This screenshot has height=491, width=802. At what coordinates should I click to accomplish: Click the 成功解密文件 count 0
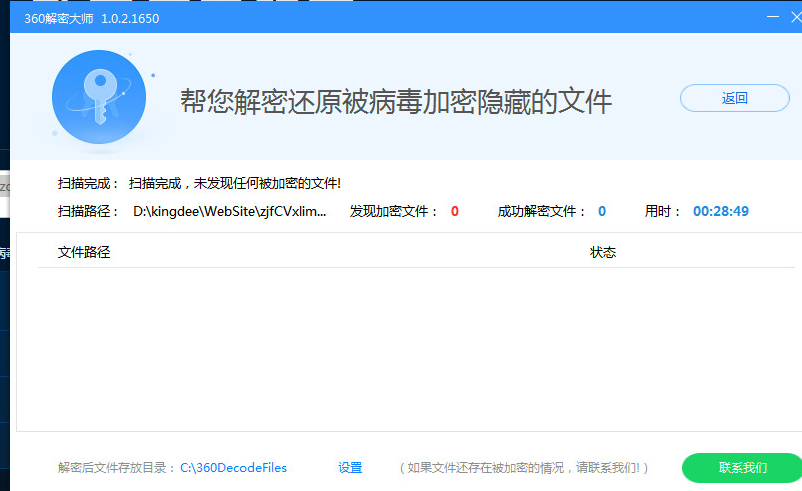point(602,211)
